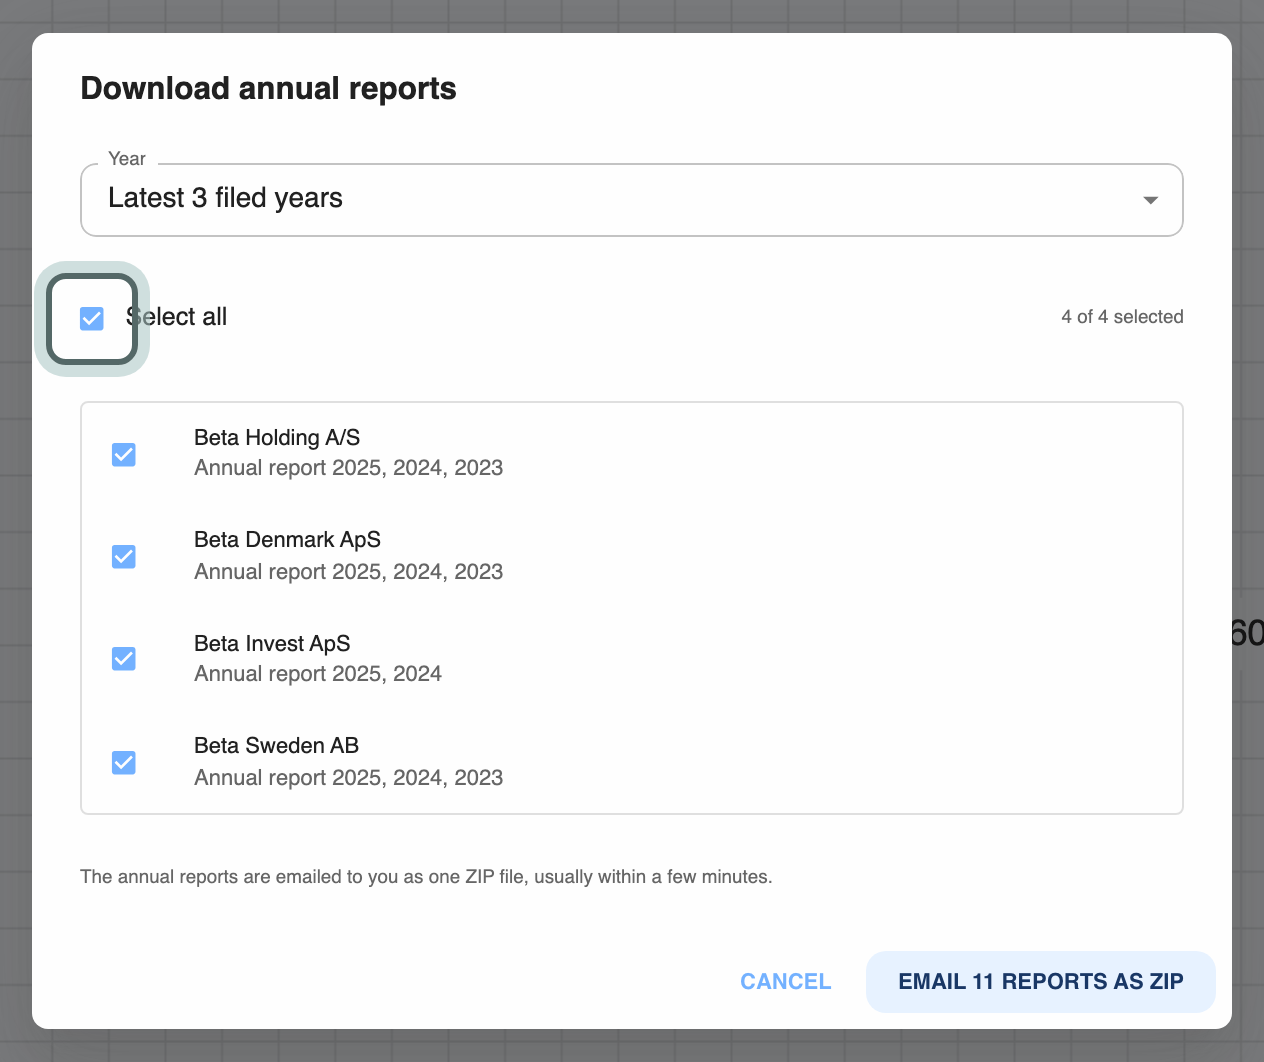Click Email 11 reports as ZIP
The height and width of the screenshot is (1062, 1264).
(1041, 982)
